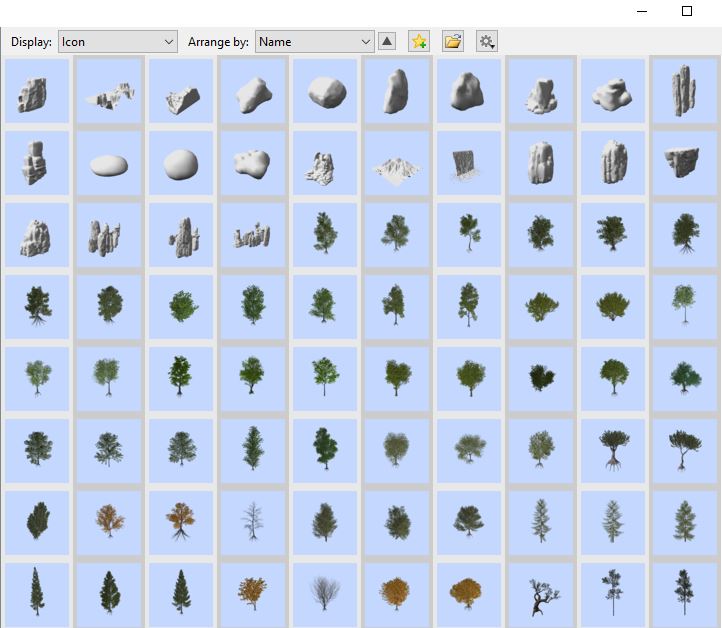Open the gear settings options menu

tap(487, 41)
